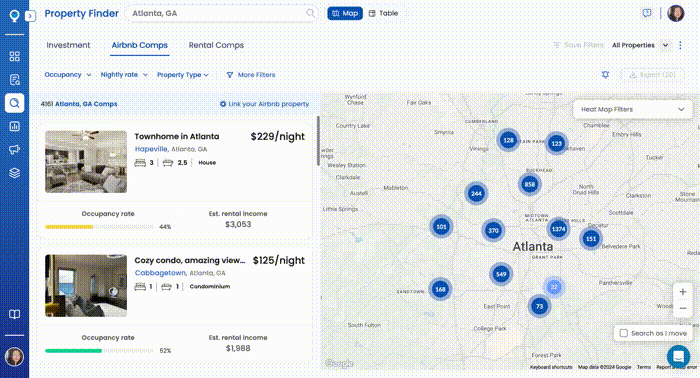Click map cluster marker 101
The width and height of the screenshot is (700, 378).
tap(441, 227)
